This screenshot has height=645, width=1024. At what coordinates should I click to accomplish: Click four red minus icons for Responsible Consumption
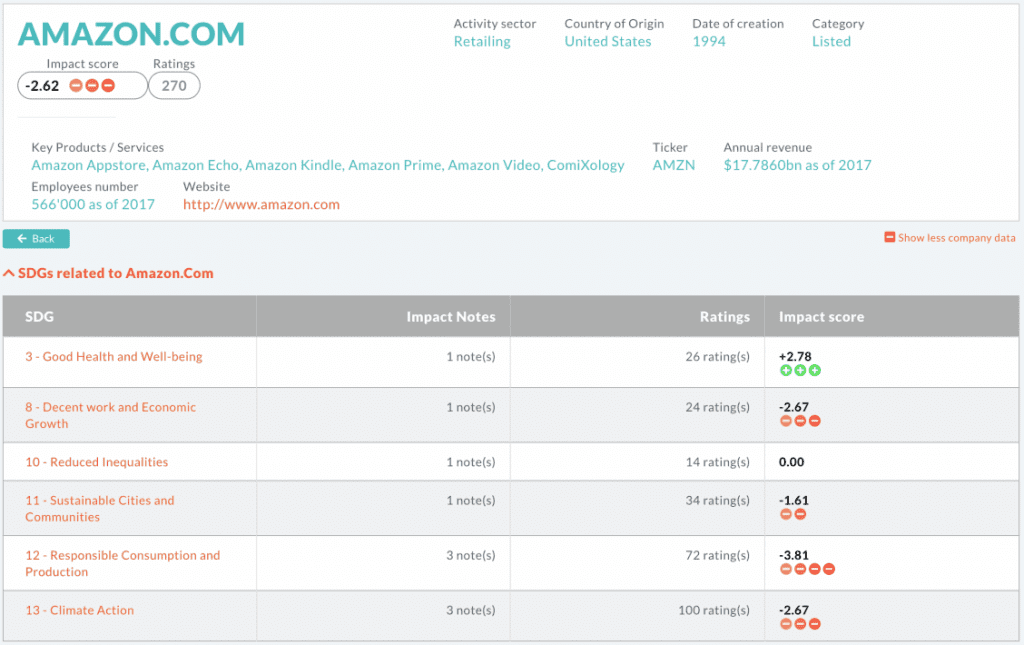[807, 569]
